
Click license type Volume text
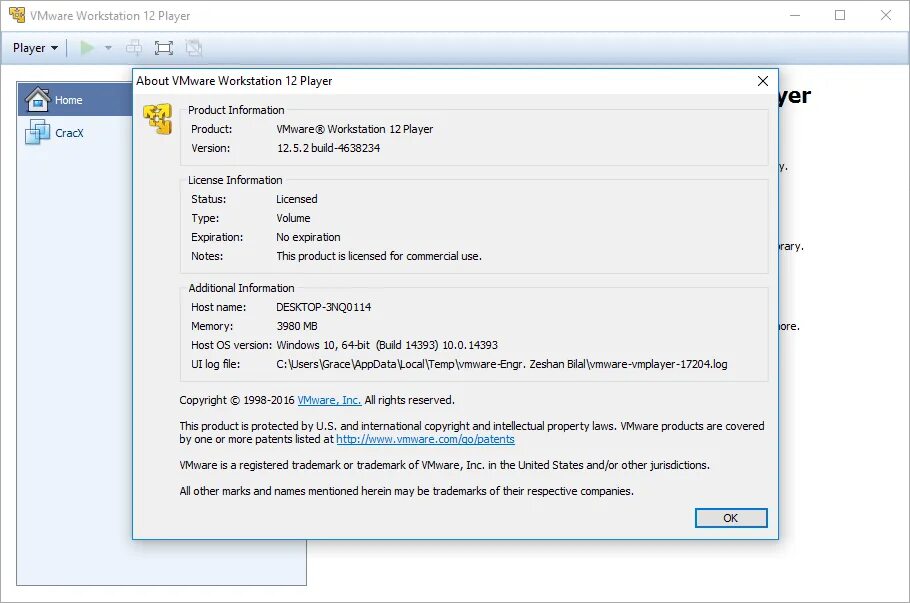[293, 218]
